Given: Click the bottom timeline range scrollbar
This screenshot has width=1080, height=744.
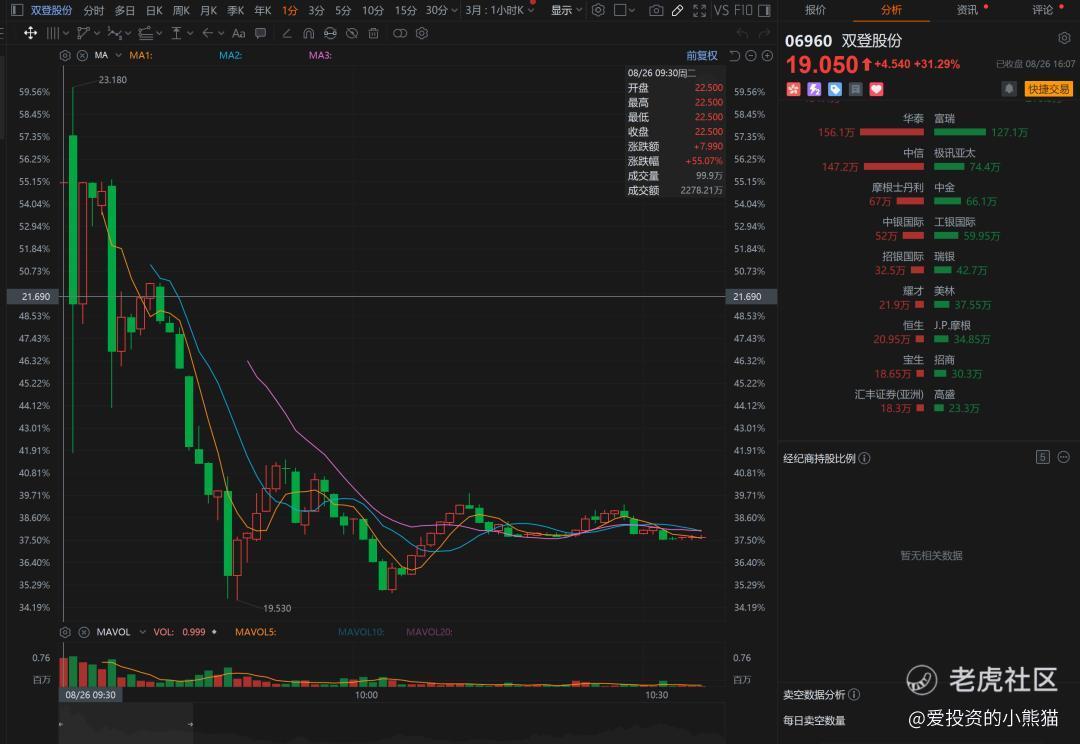Looking at the screenshot, I should coord(125,723).
